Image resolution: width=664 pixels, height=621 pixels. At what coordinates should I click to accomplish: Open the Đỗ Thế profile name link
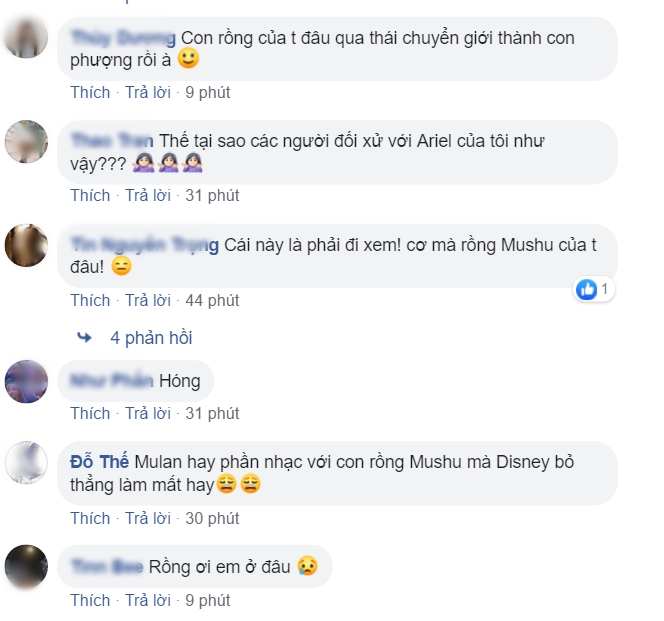(99, 461)
